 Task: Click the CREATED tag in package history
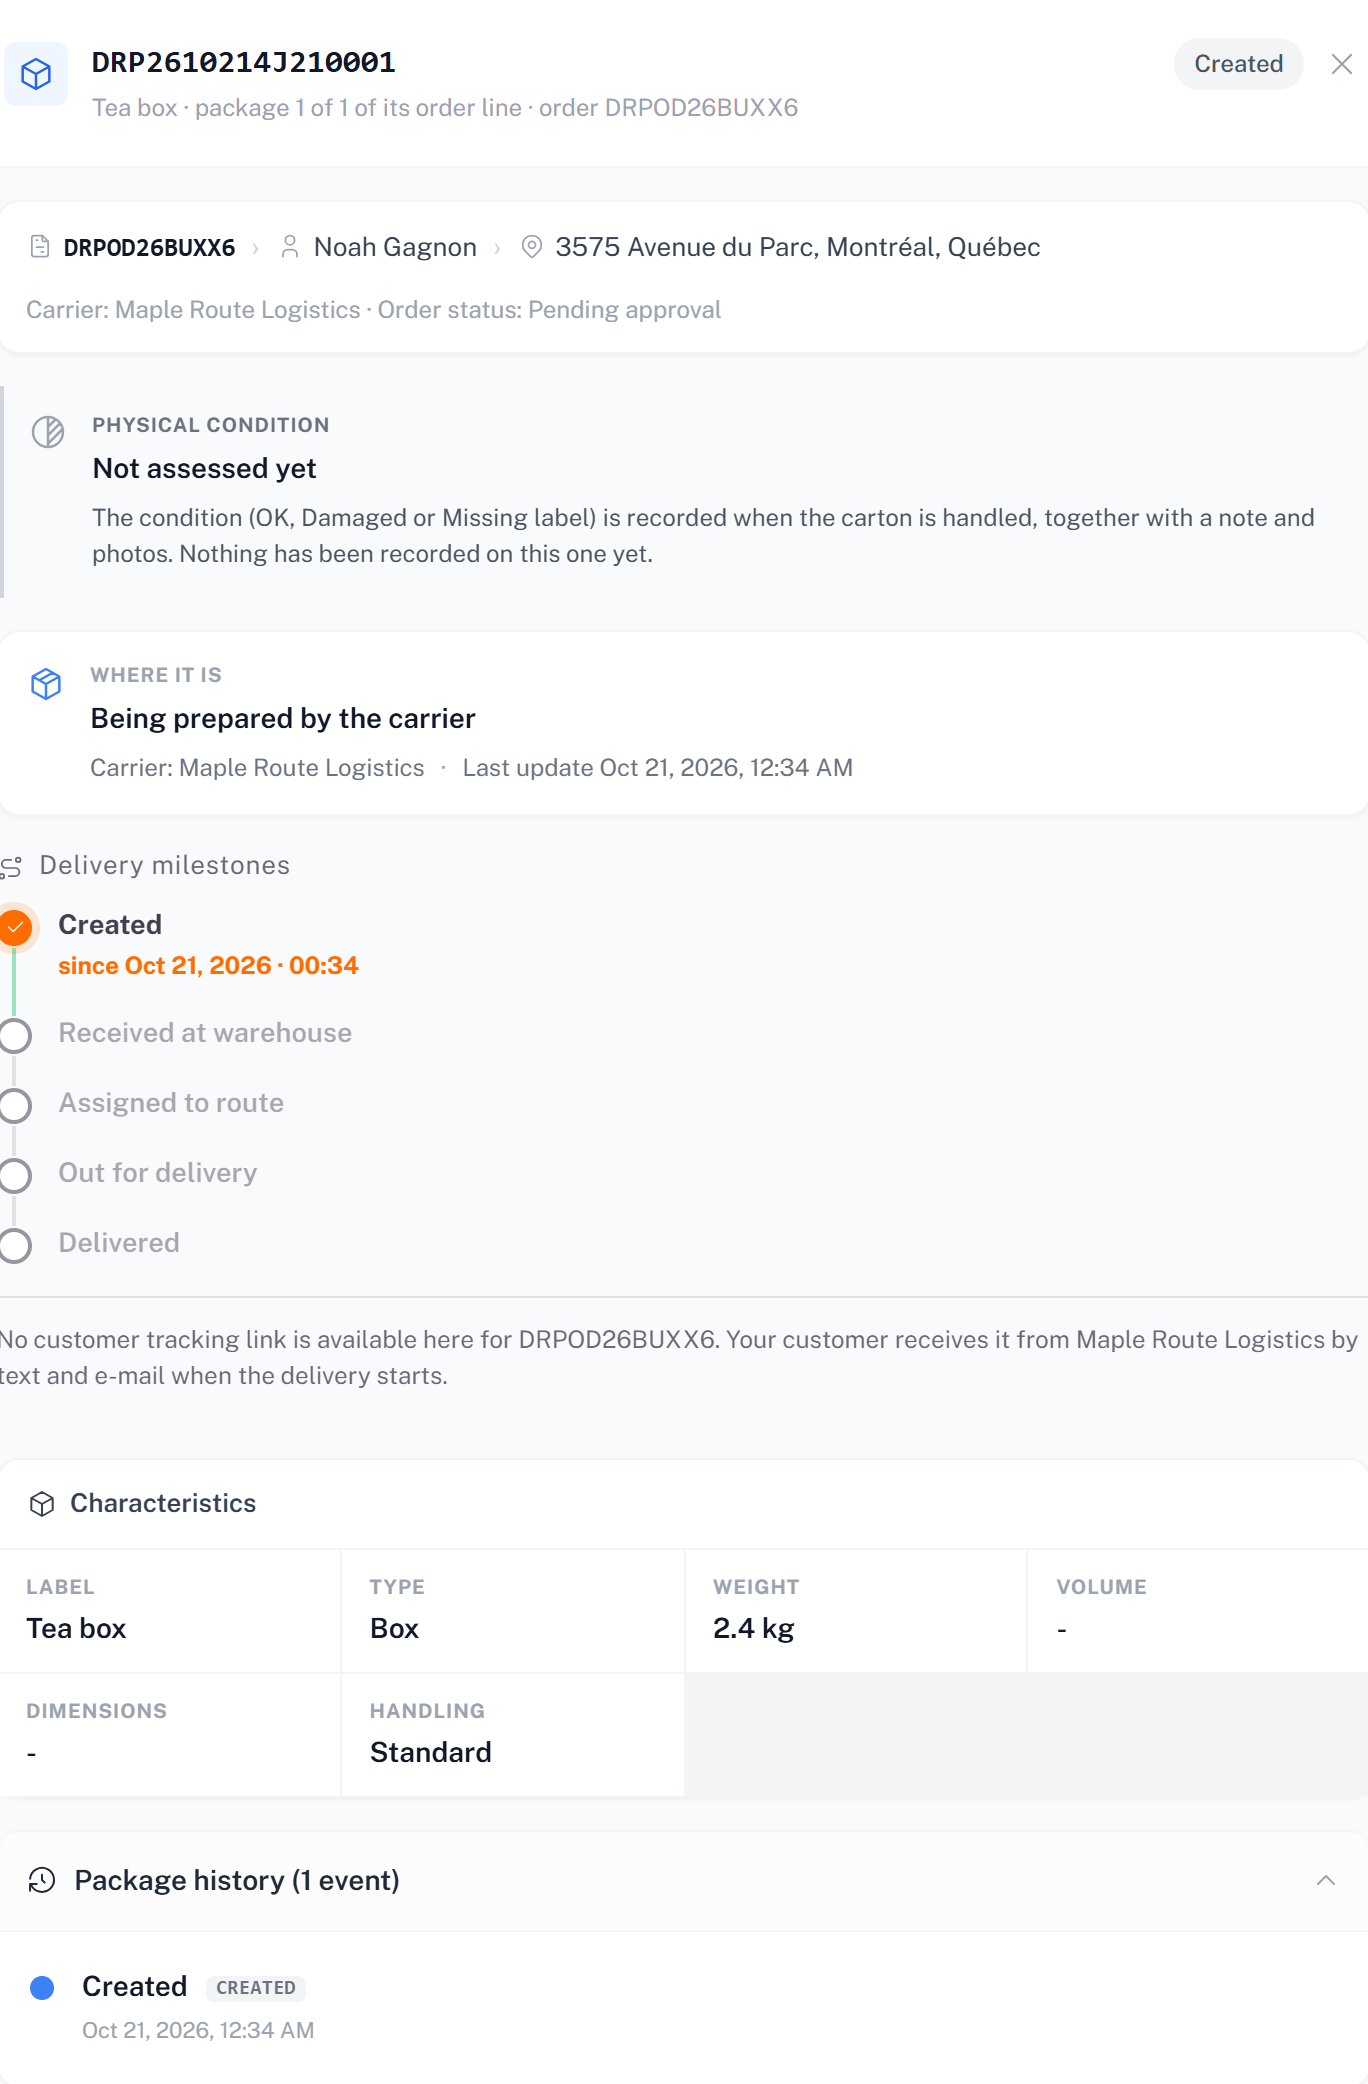[256, 1988]
